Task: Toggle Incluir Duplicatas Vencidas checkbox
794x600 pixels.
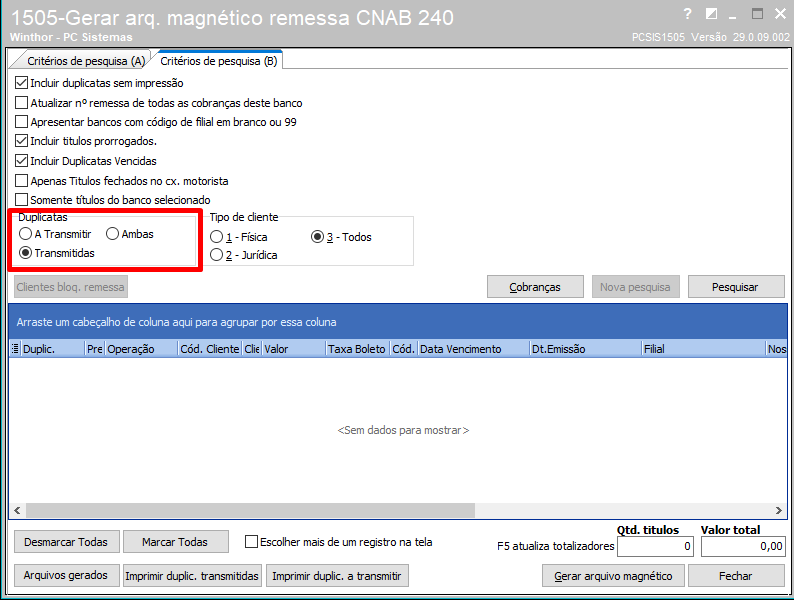Action: point(21,161)
